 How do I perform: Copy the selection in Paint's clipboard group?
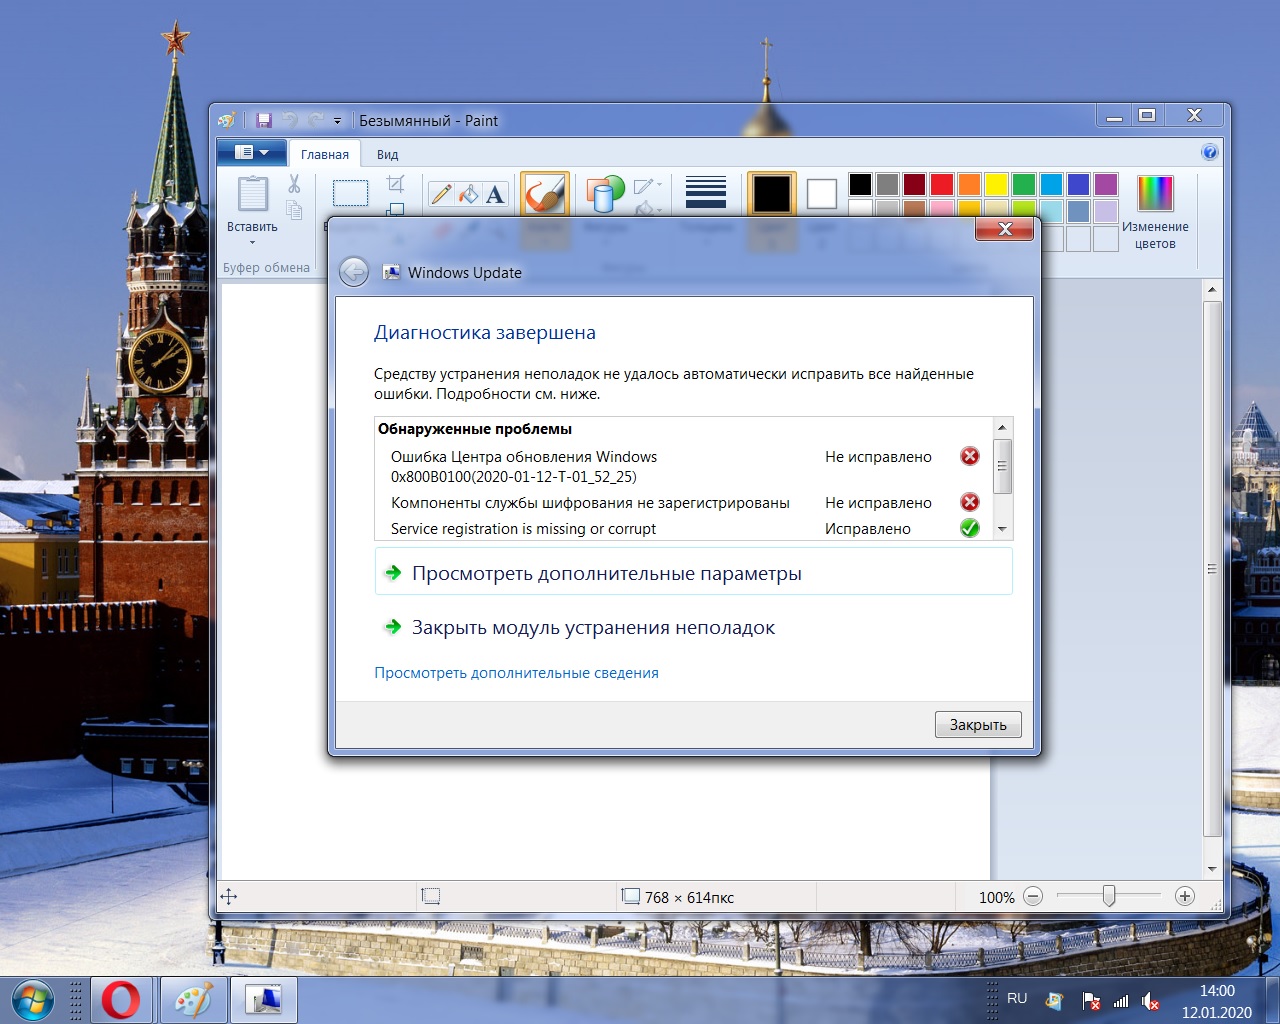coord(294,209)
